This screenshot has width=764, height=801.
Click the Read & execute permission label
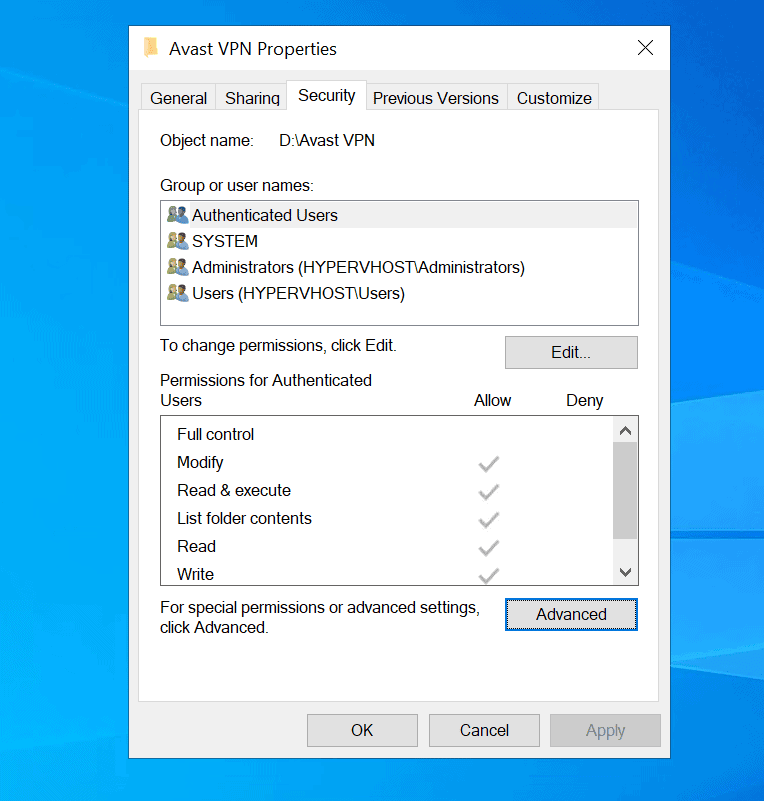(234, 490)
